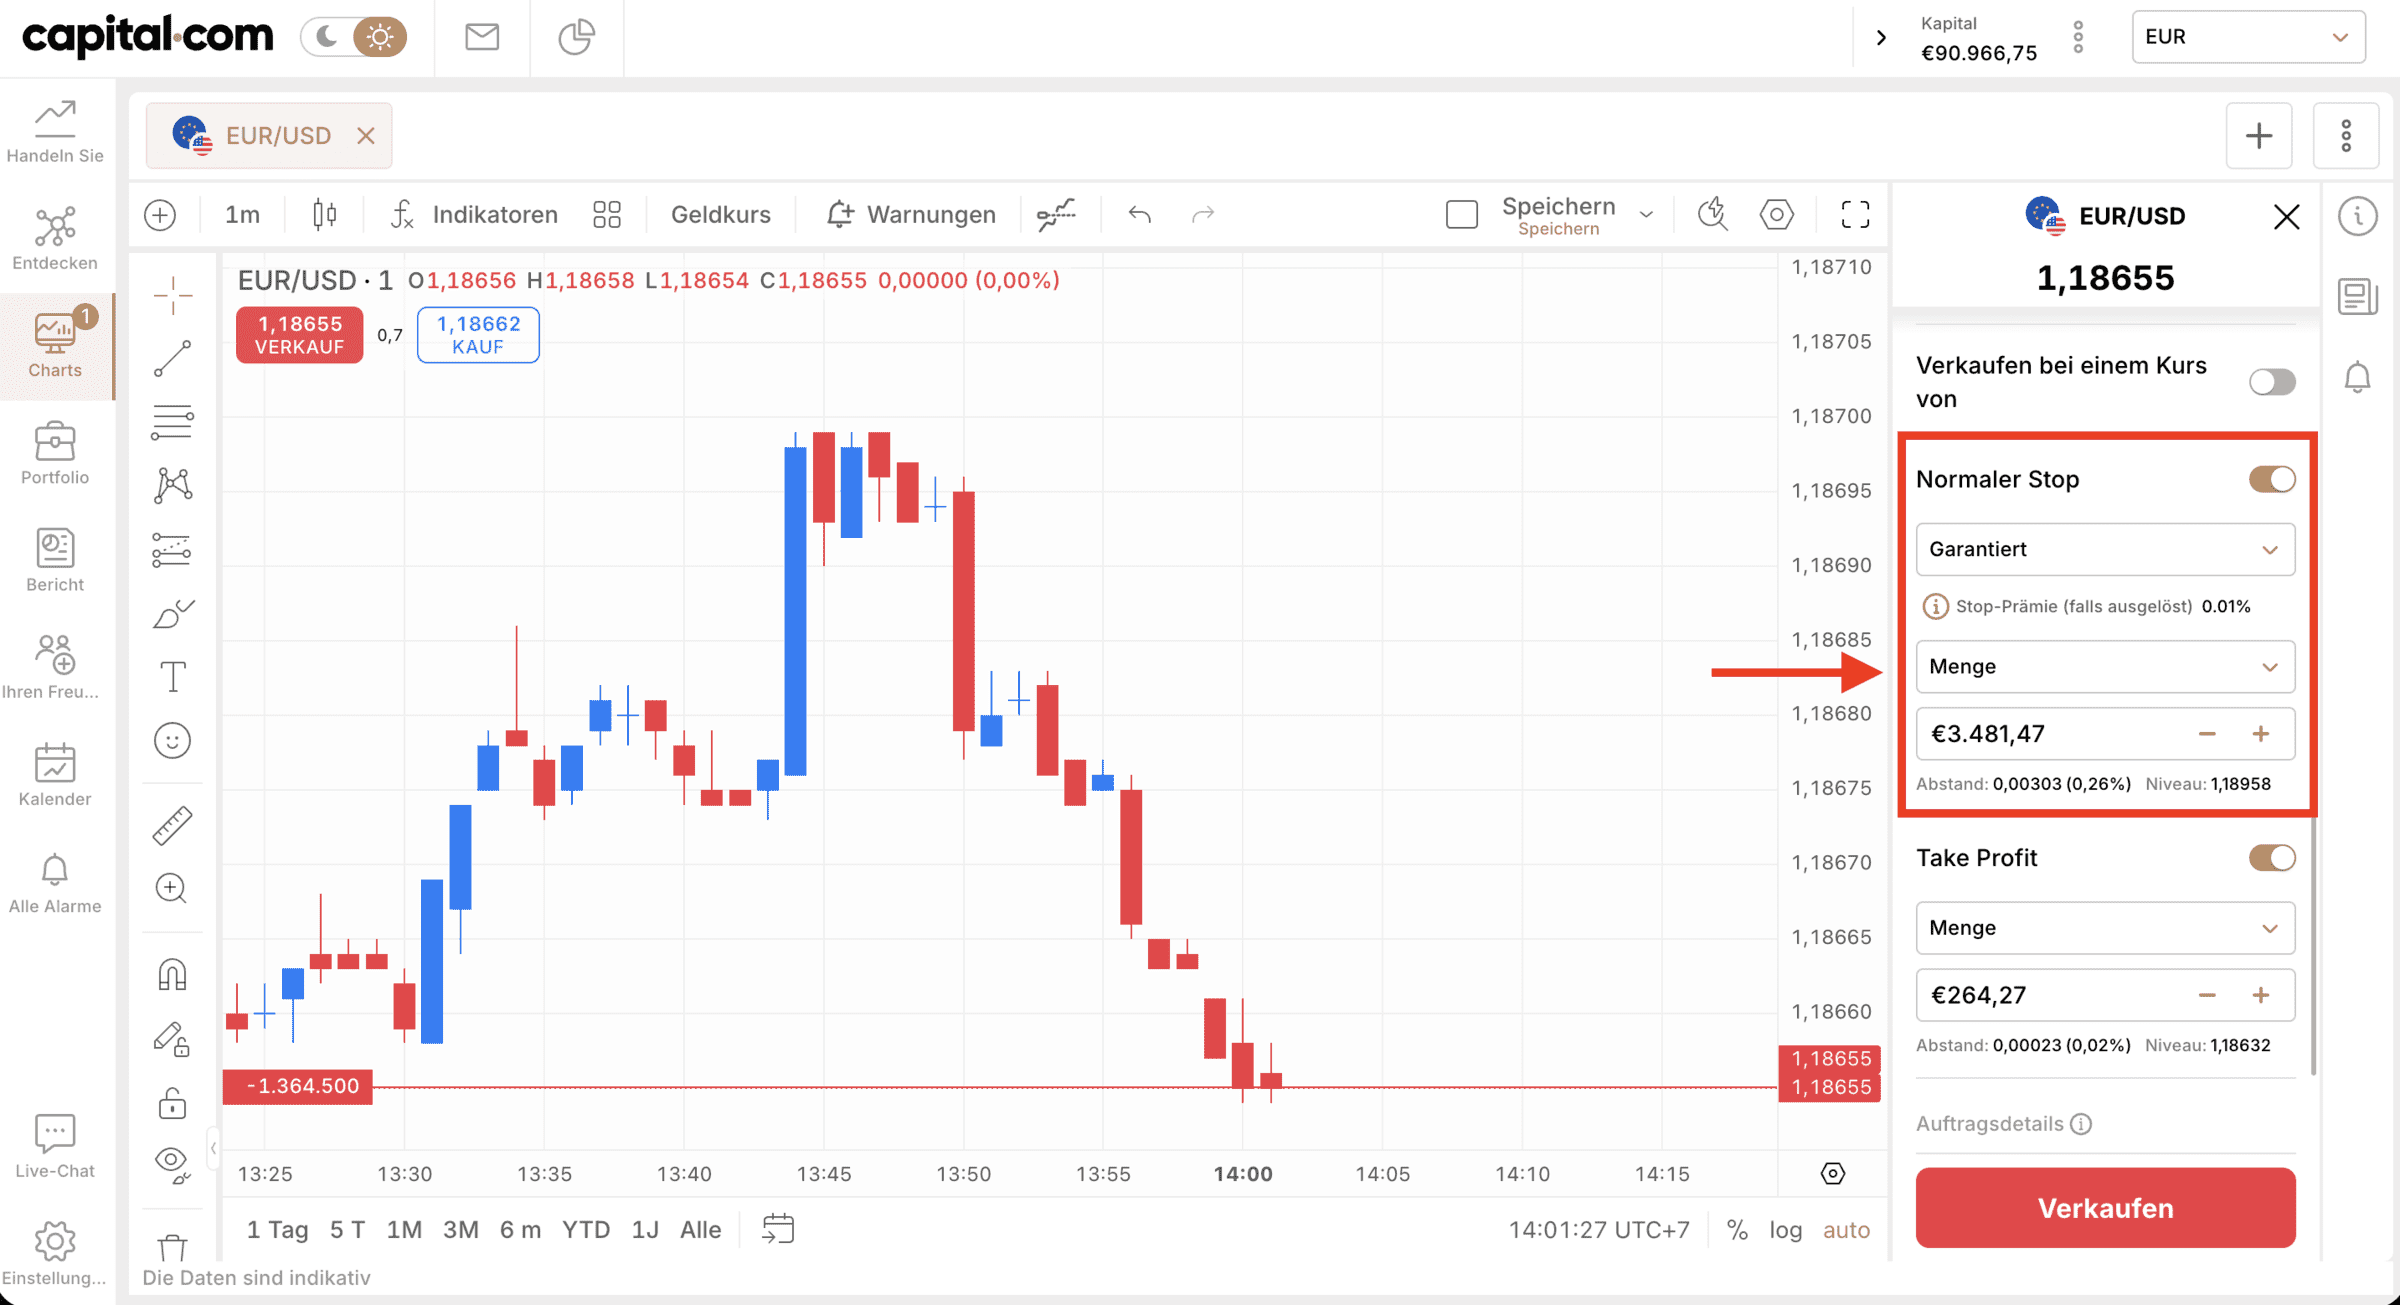This screenshot has height=1305, width=2400.
Task: Select the trend line drawing tool
Action: click(x=172, y=357)
